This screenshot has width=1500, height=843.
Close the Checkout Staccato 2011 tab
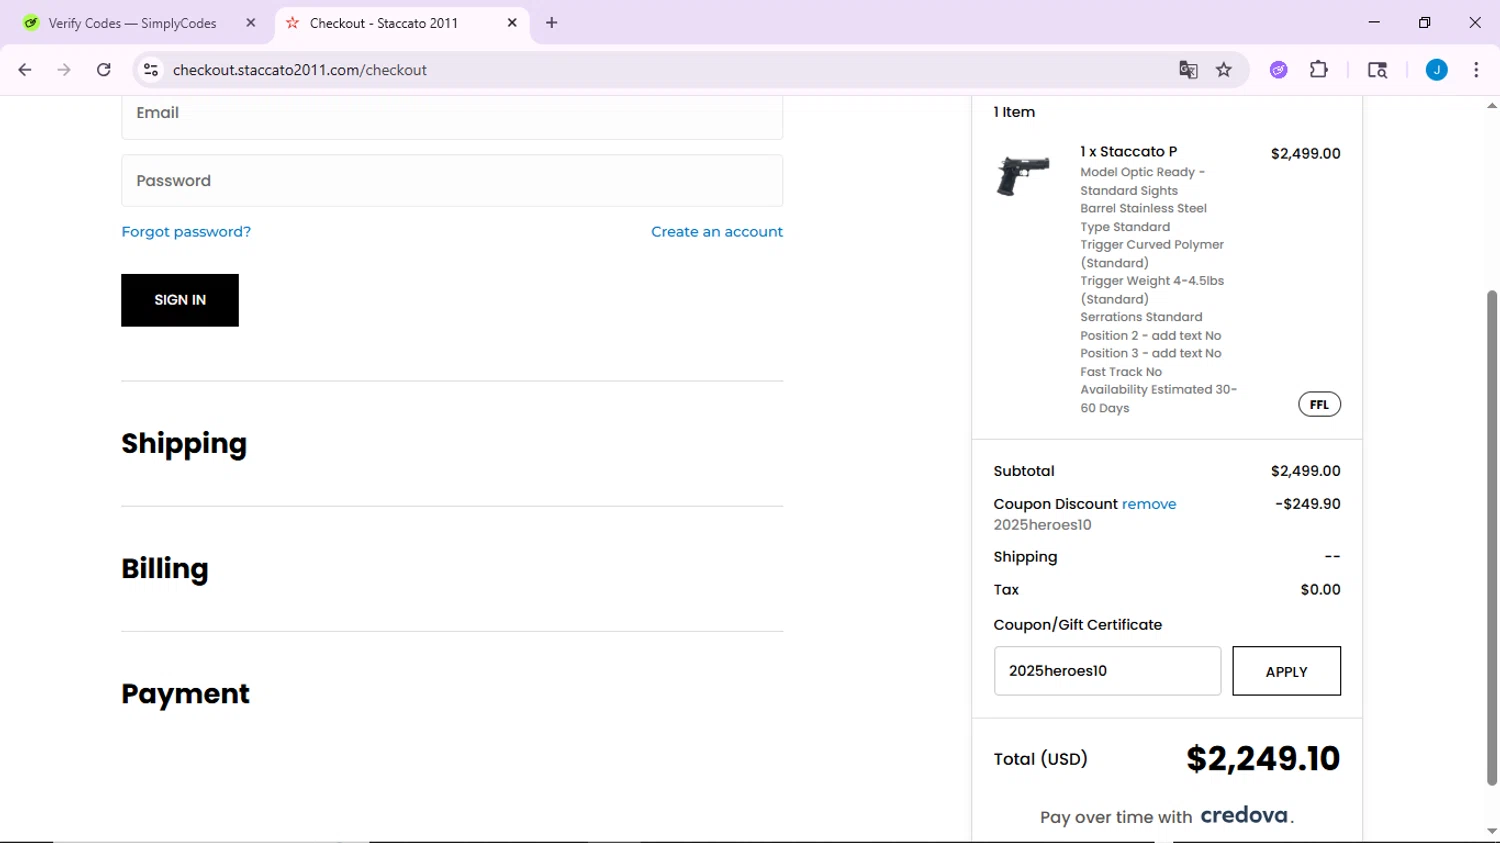512,23
